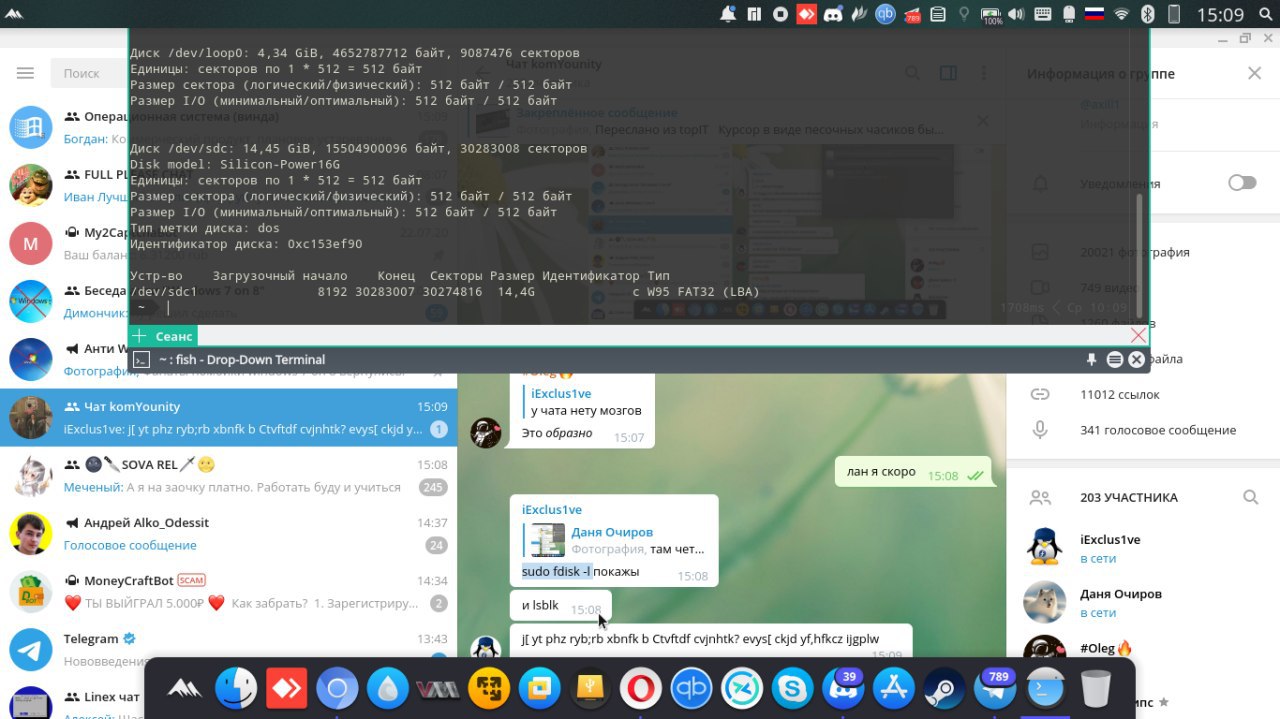Open Opera browser from the dock
Screen dimensions: 1280x719
tap(640, 688)
